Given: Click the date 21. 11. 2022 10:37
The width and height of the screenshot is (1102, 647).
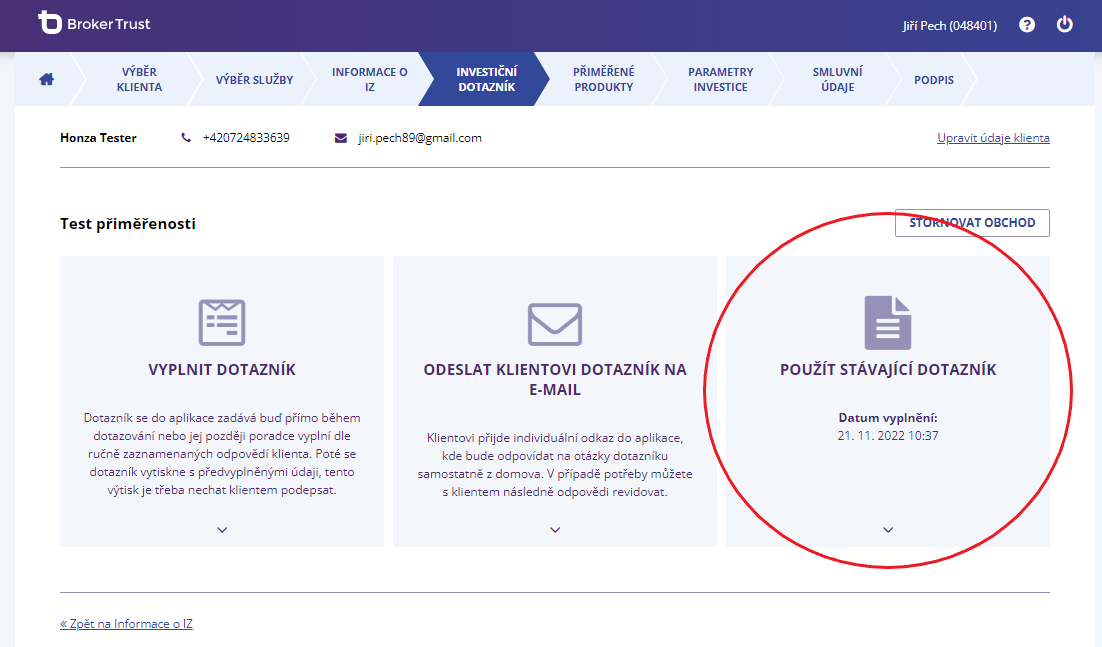Looking at the screenshot, I should [x=888, y=436].
